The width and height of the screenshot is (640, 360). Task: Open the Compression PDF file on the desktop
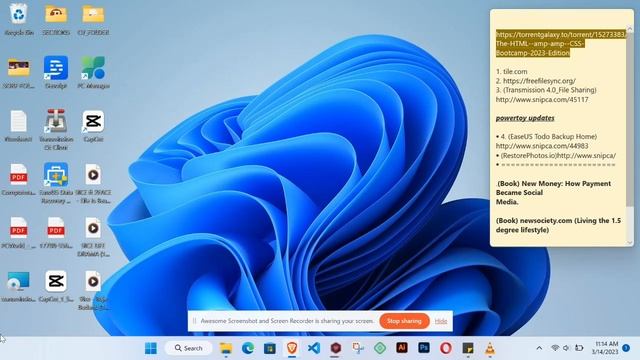click(18, 179)
